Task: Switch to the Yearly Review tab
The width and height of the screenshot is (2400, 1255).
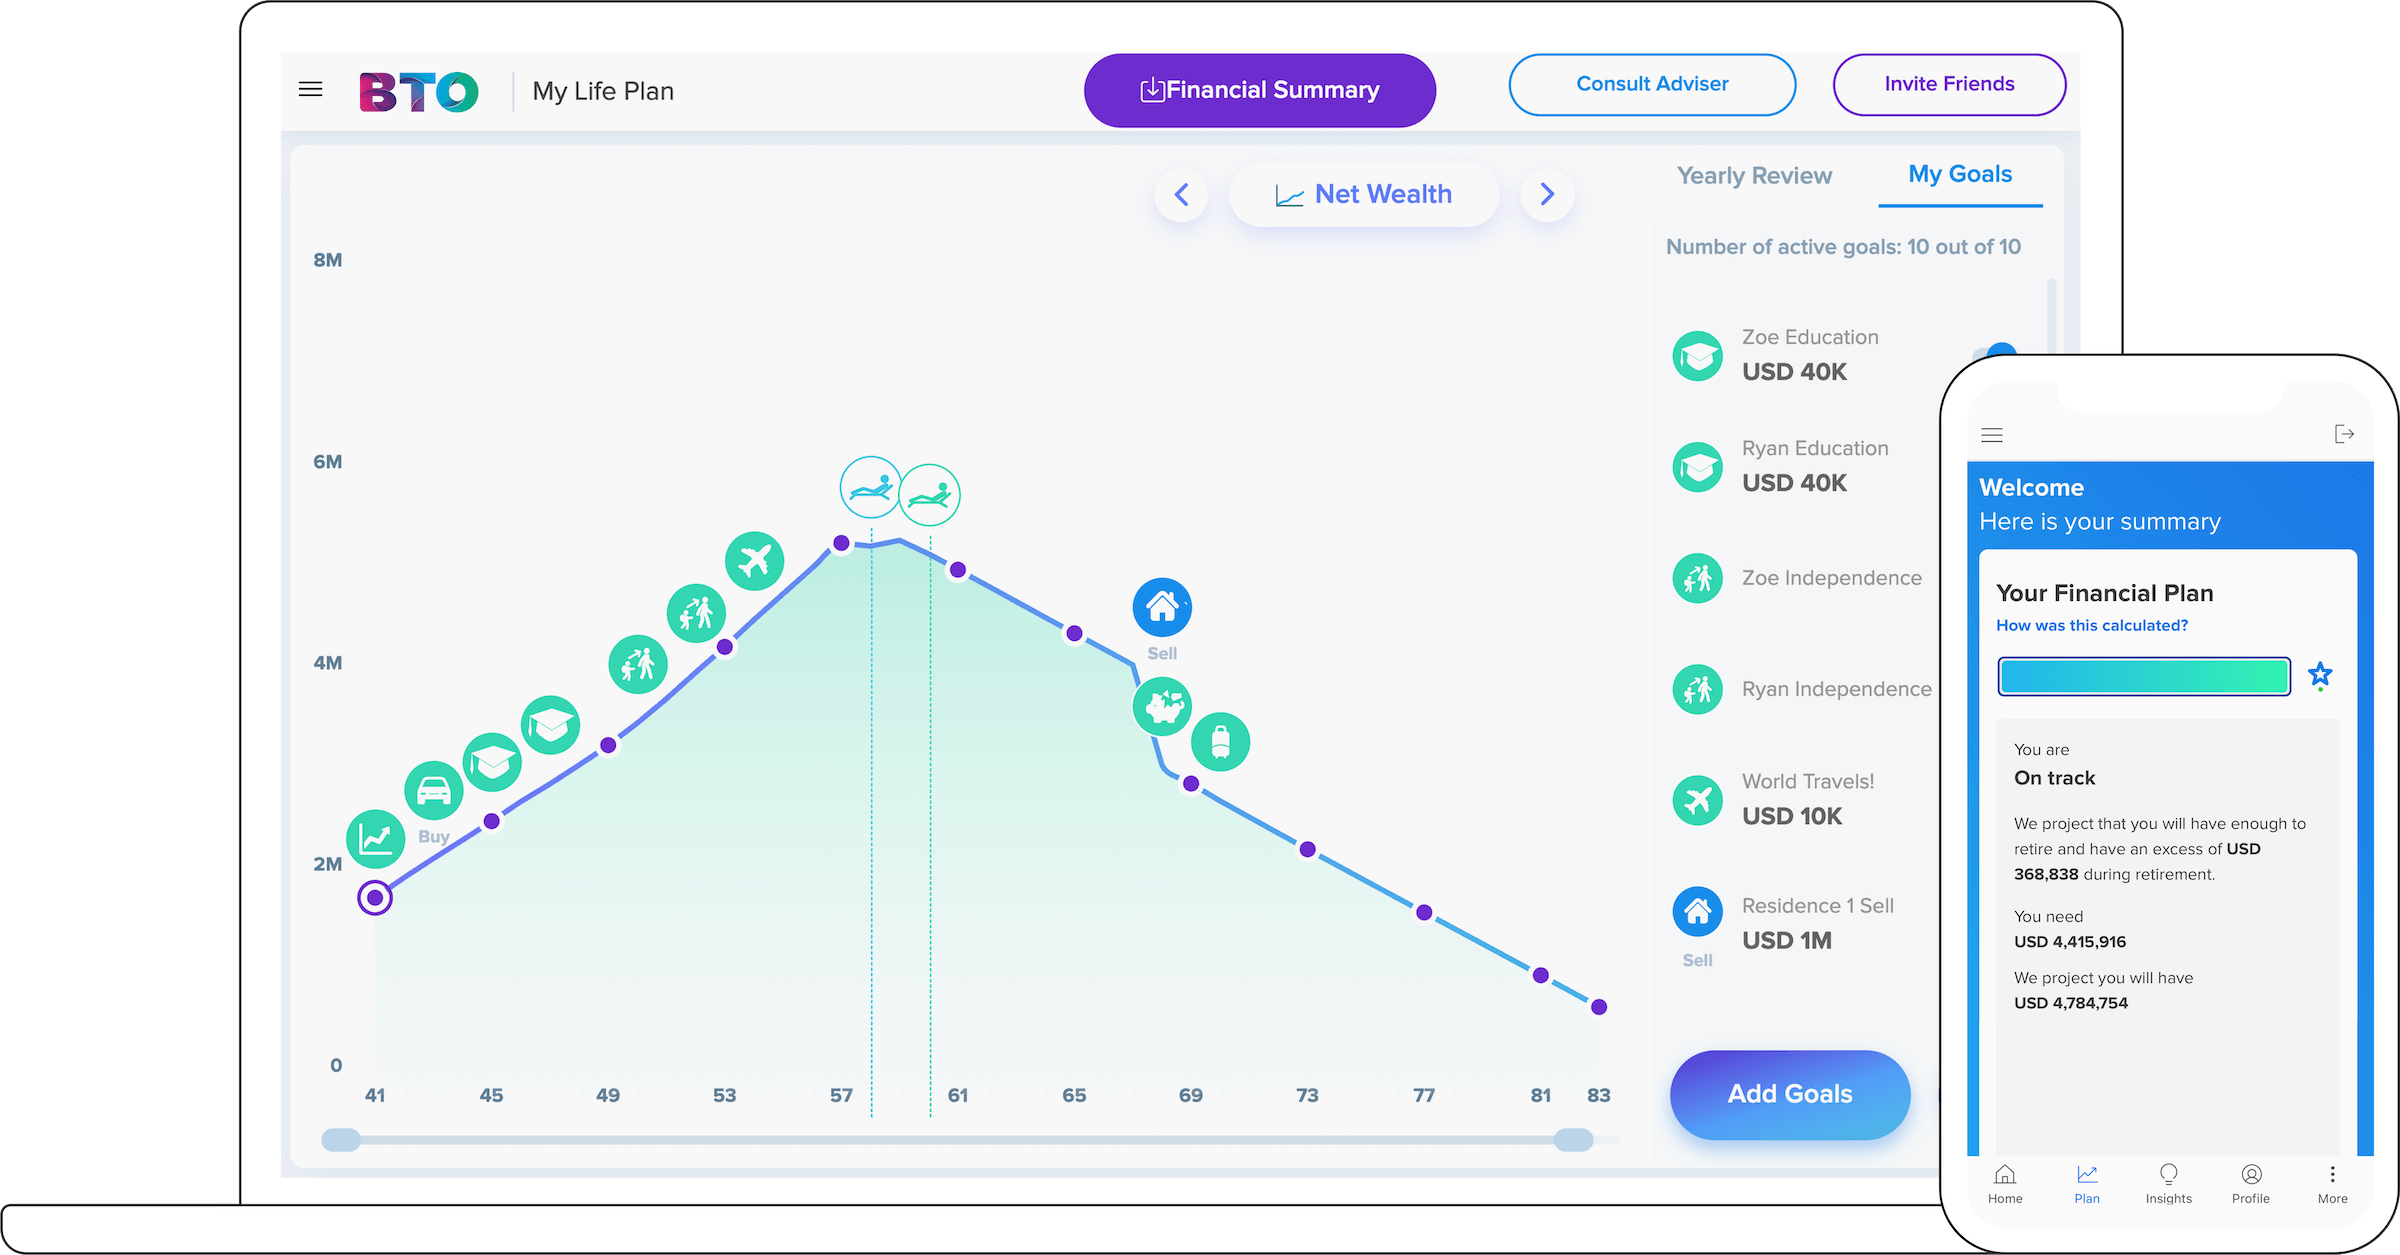Action: (1754, 176)
